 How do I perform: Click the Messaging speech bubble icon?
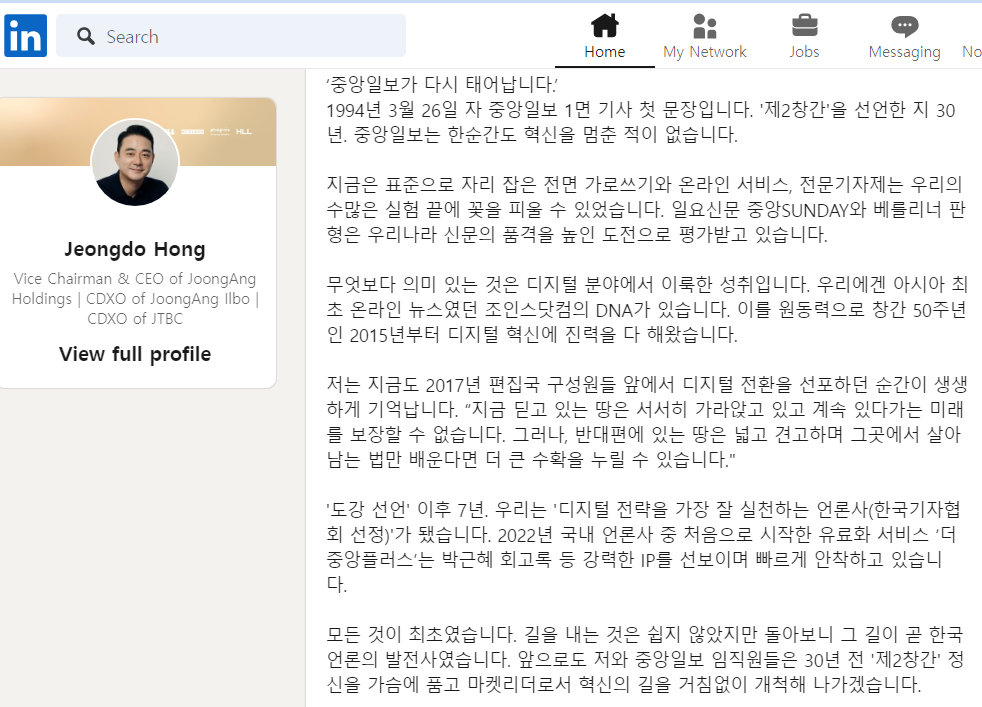[x=904, y=26]
